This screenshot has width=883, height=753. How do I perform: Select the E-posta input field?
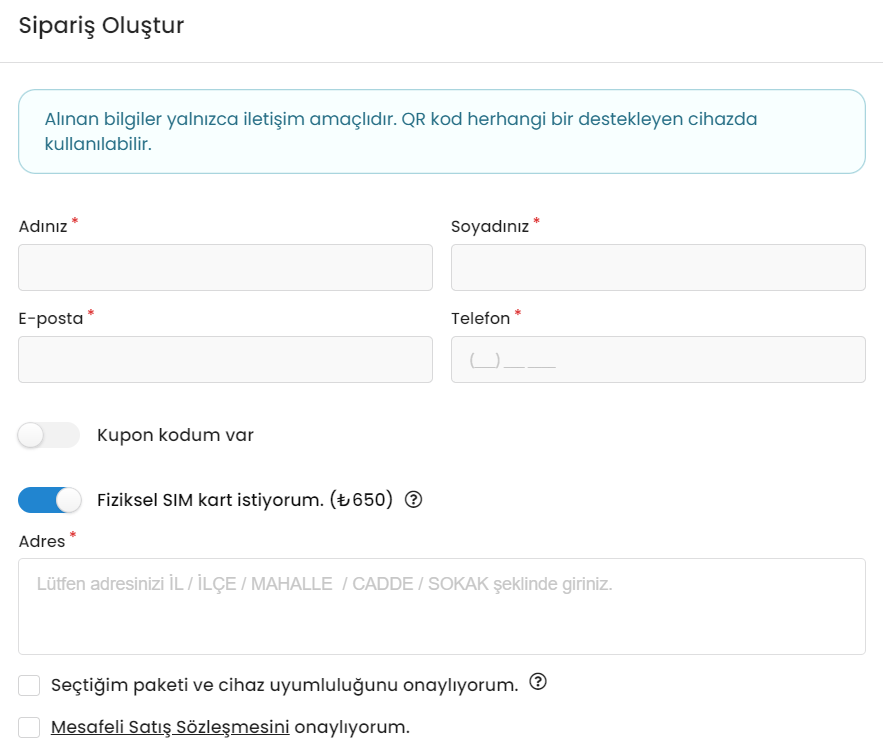[x=225, y=359]
